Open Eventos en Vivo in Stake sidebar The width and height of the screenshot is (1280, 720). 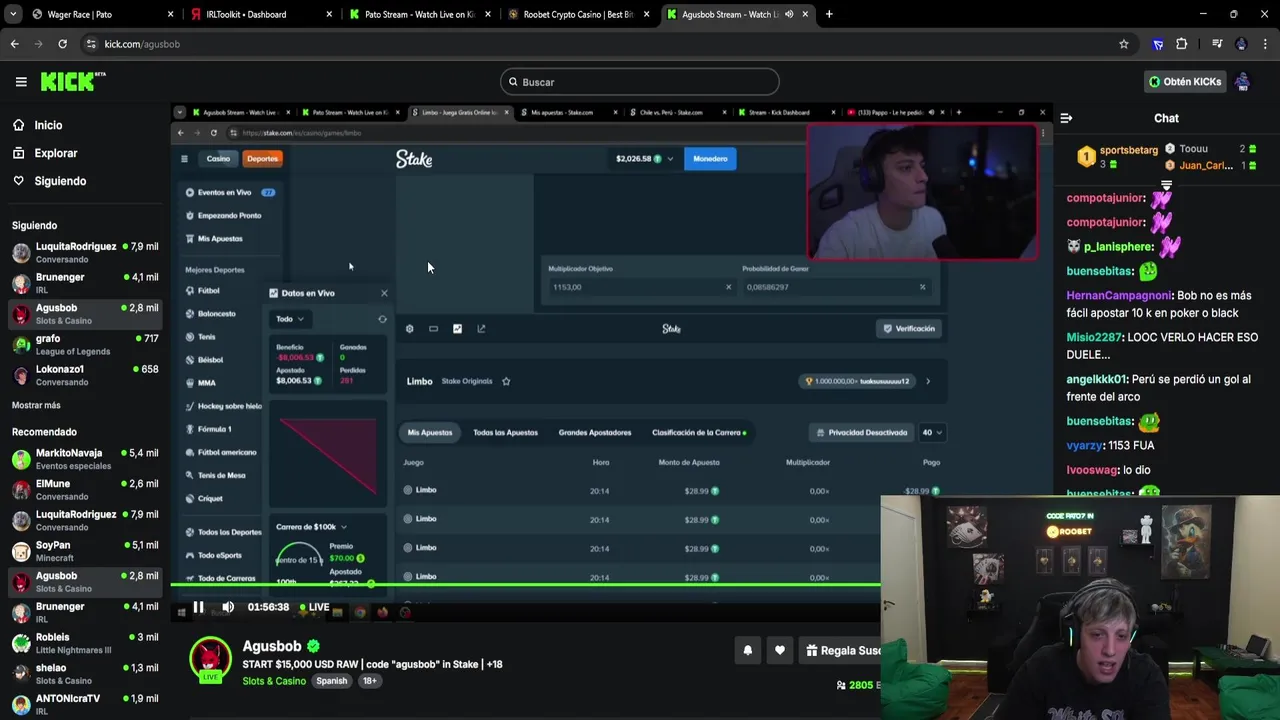pos(230,192)
